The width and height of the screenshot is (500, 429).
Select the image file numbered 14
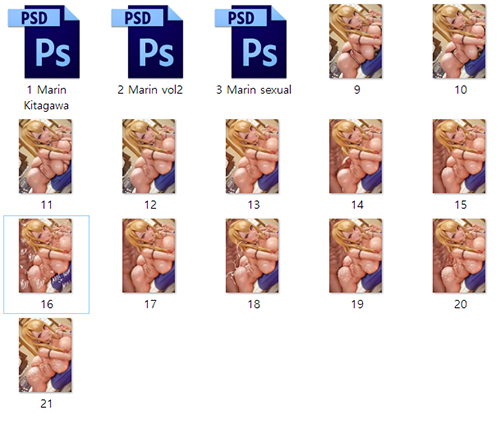pyautogui.click(x=356, y=156)
